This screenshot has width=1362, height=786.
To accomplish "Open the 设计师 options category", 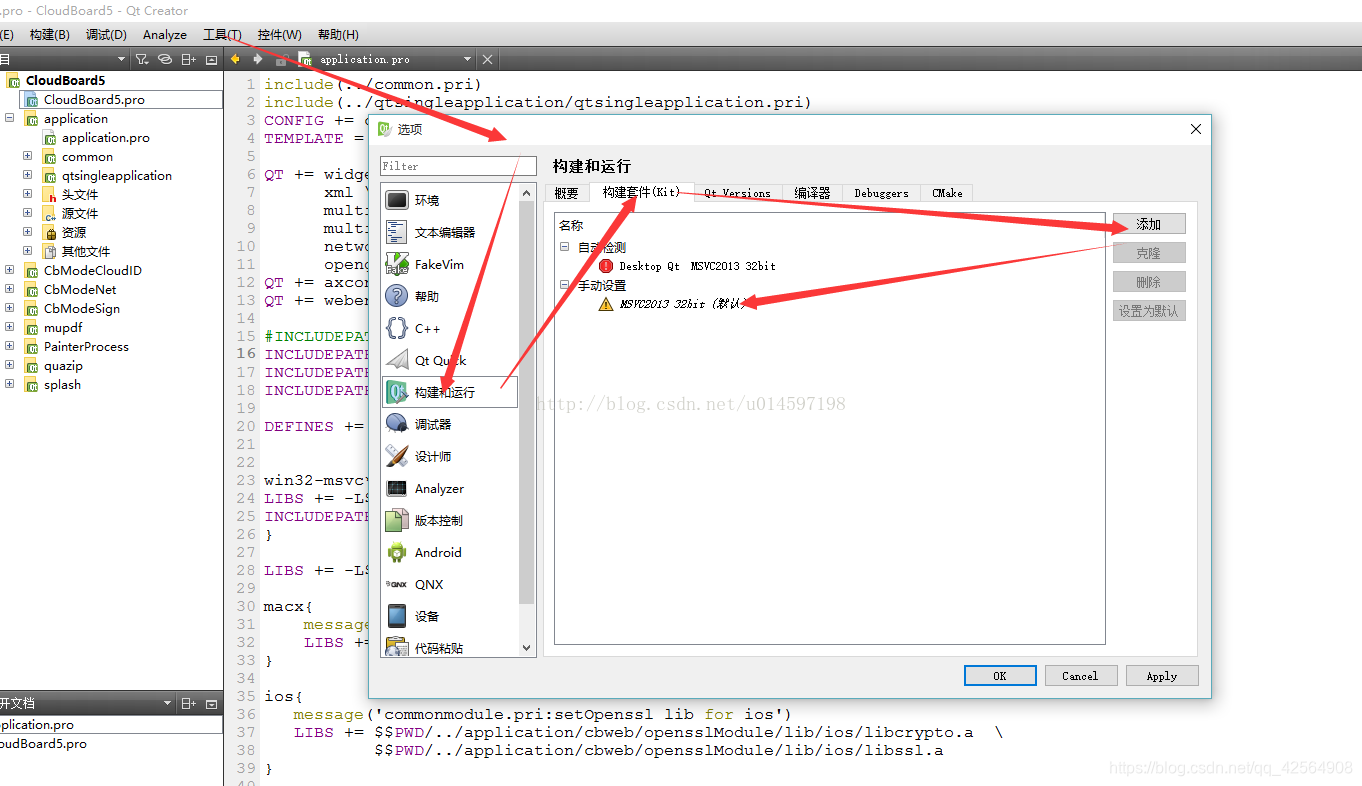I will click(x=450, y=456).
